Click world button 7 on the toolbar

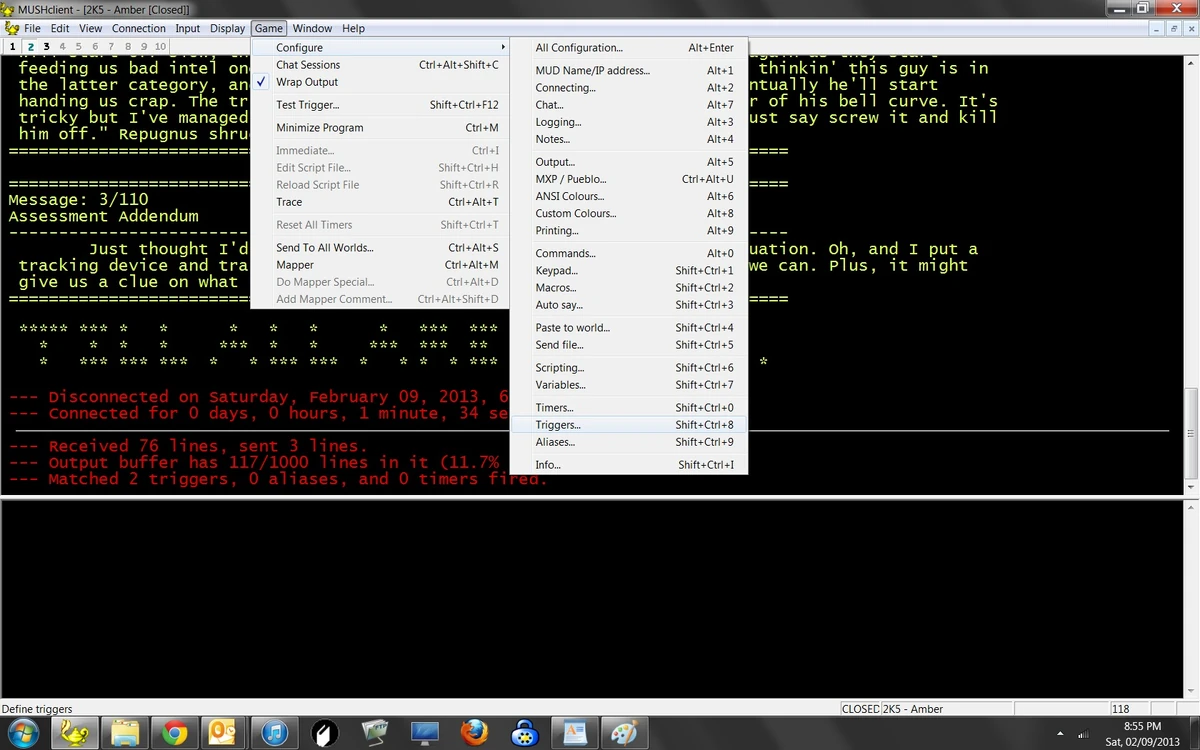(x=111, y=46)
